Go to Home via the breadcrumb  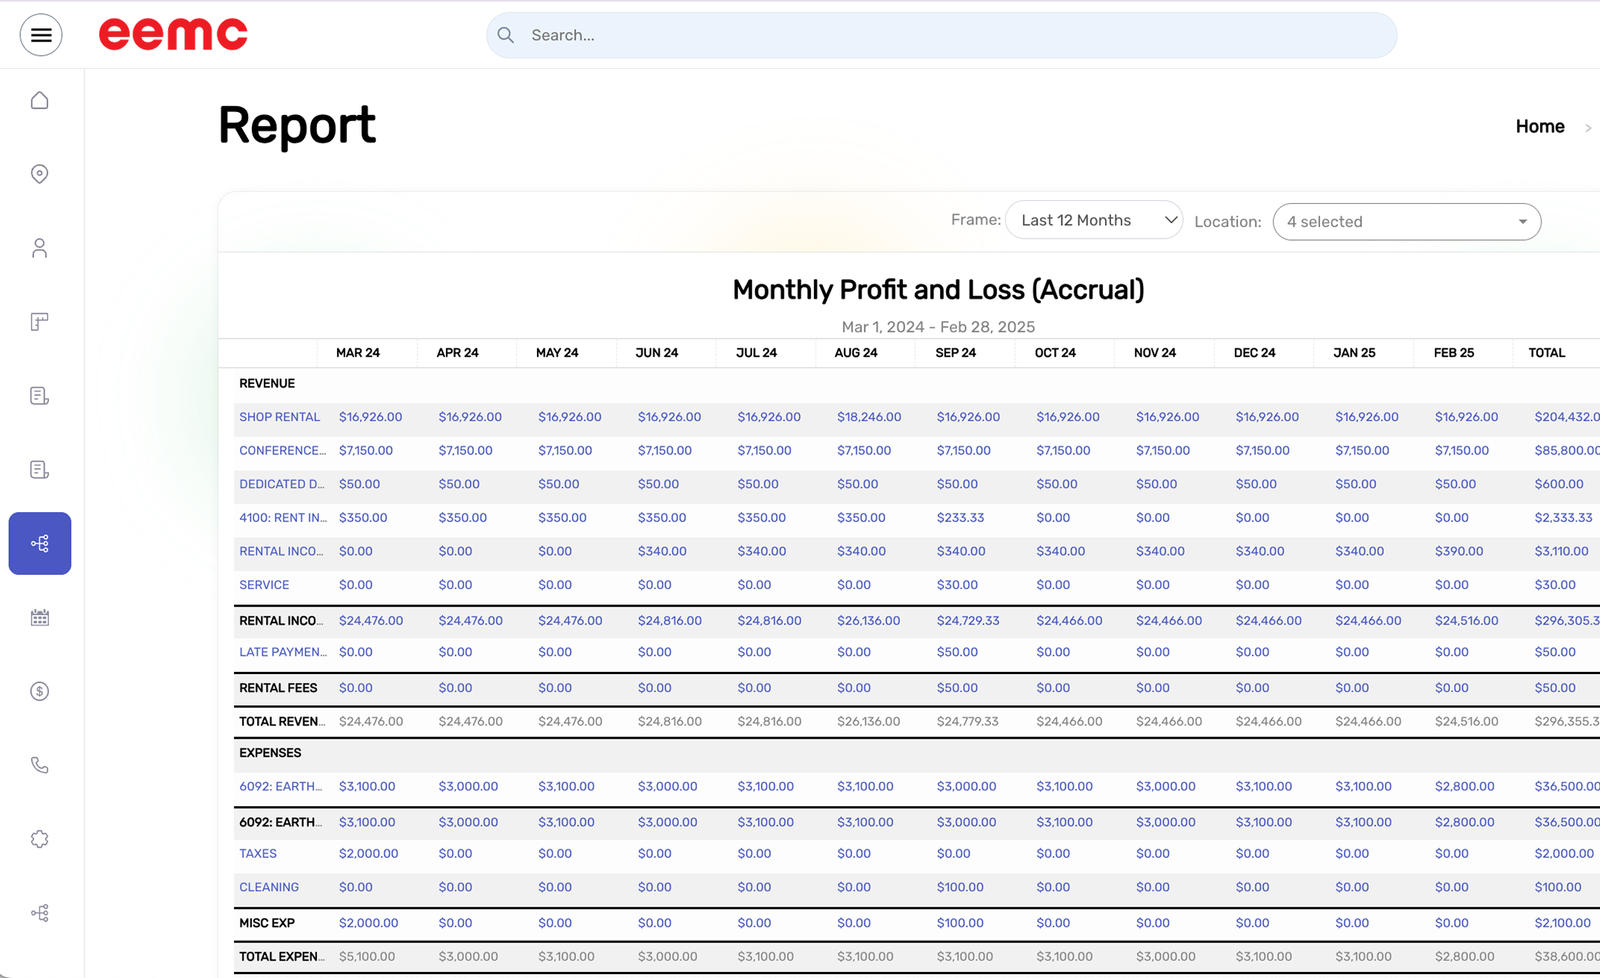1539,127
